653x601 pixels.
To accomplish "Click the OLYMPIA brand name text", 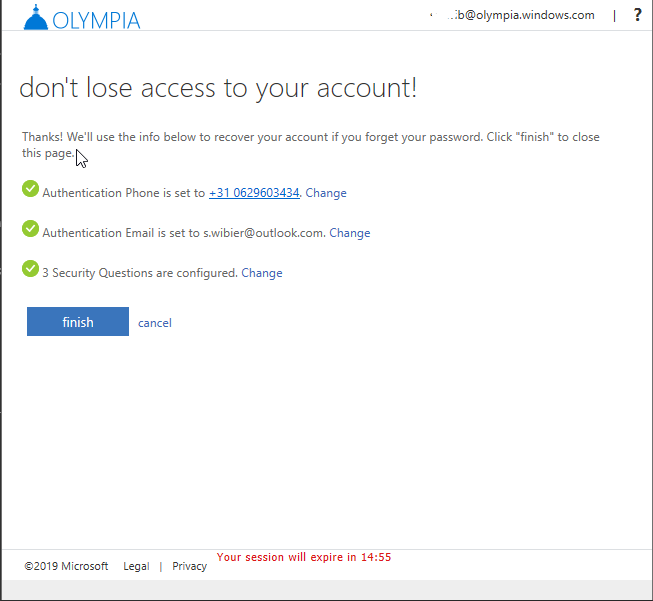I will click(97, 20).
